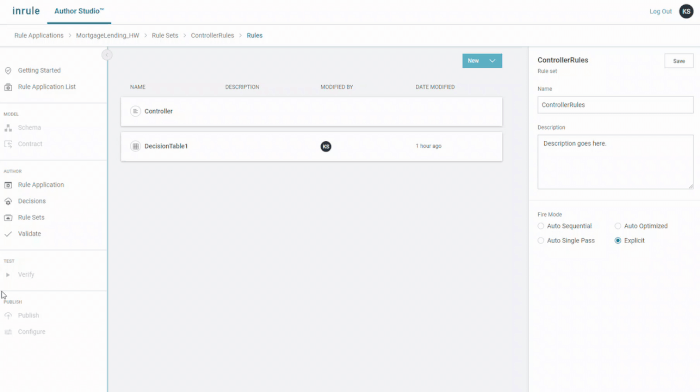
Task: Click the Decisions icon in sidebar
Action: click(8, 201)
